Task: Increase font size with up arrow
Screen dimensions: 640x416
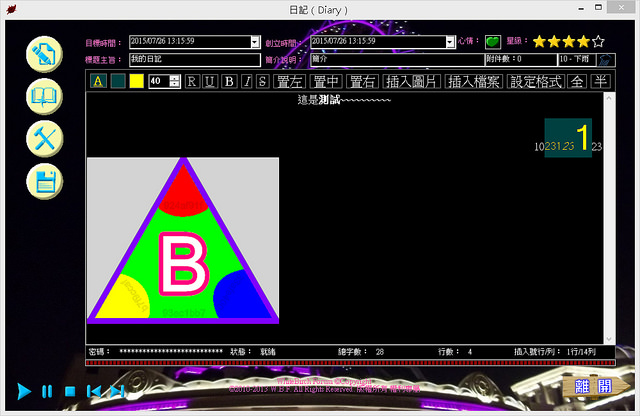Action: [x=175, y=78]
